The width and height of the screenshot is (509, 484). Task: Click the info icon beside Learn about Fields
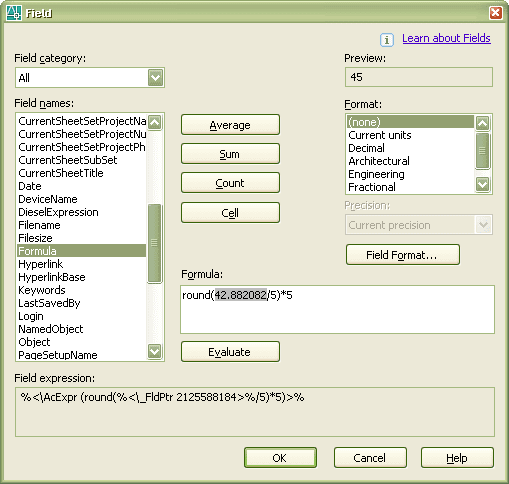pyautogui.click(x=387, y=40)
